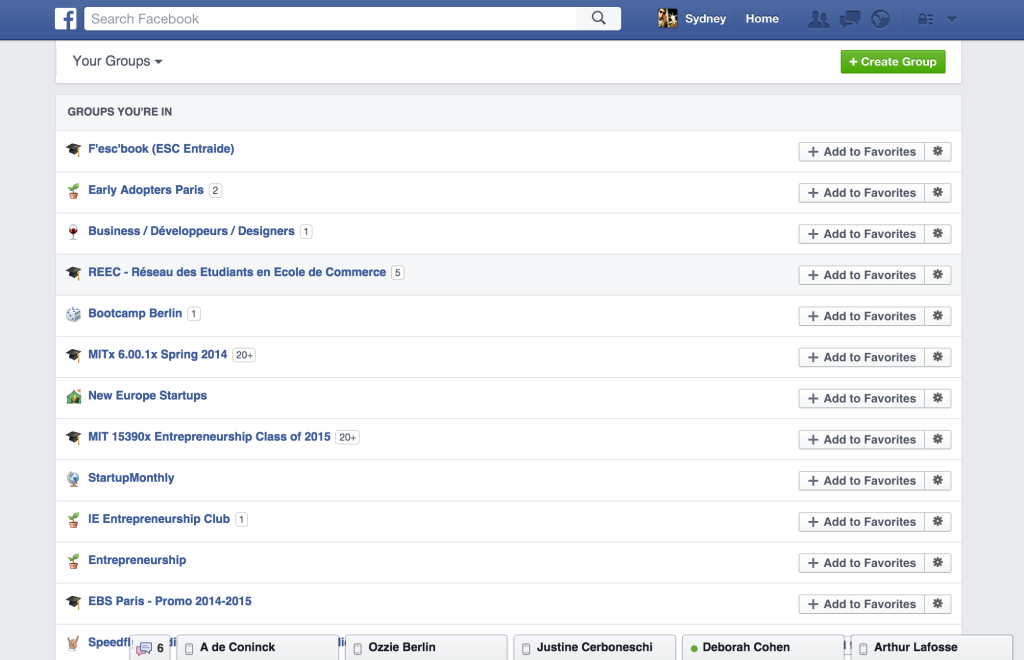Add IE Entrepreneurship Club to Favorites

[x=861, y=522]
